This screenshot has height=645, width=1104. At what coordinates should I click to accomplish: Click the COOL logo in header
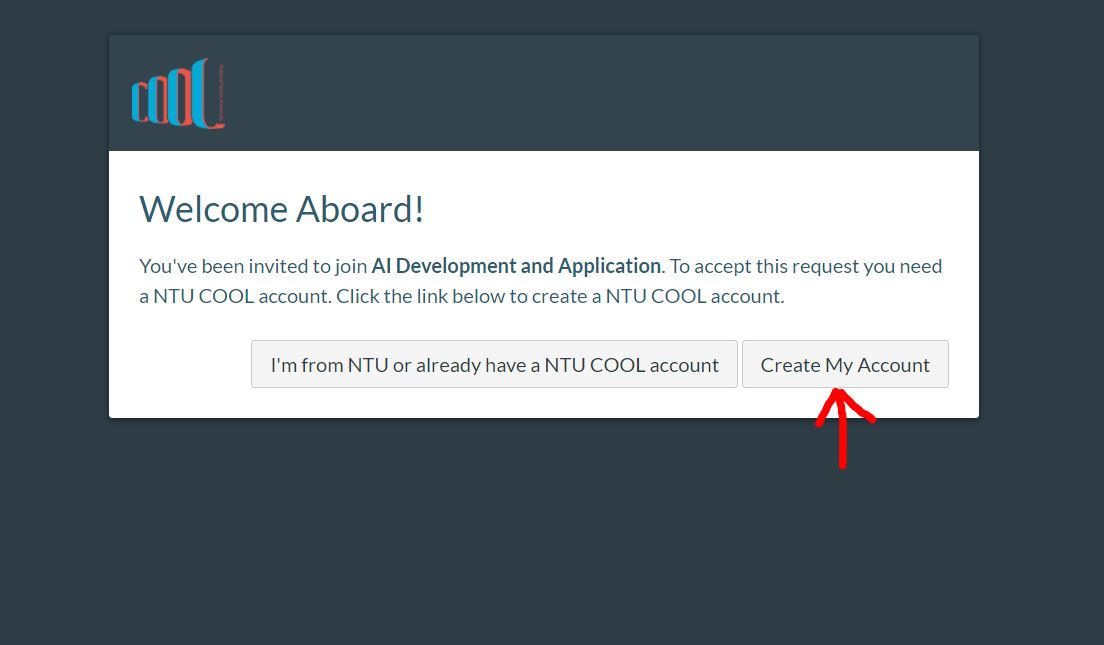pyautogui.click(x=178, y=94)
